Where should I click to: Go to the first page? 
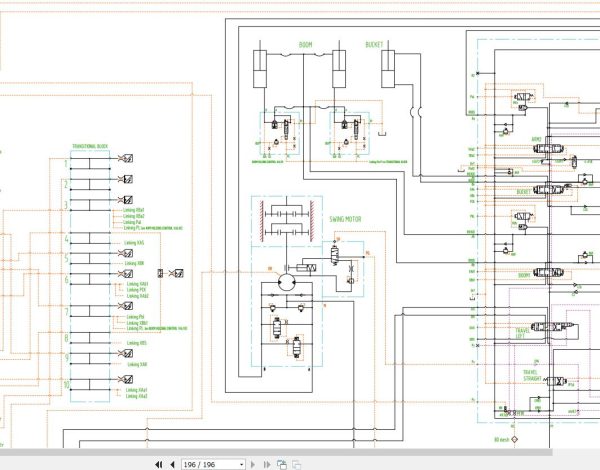point(158,465)
